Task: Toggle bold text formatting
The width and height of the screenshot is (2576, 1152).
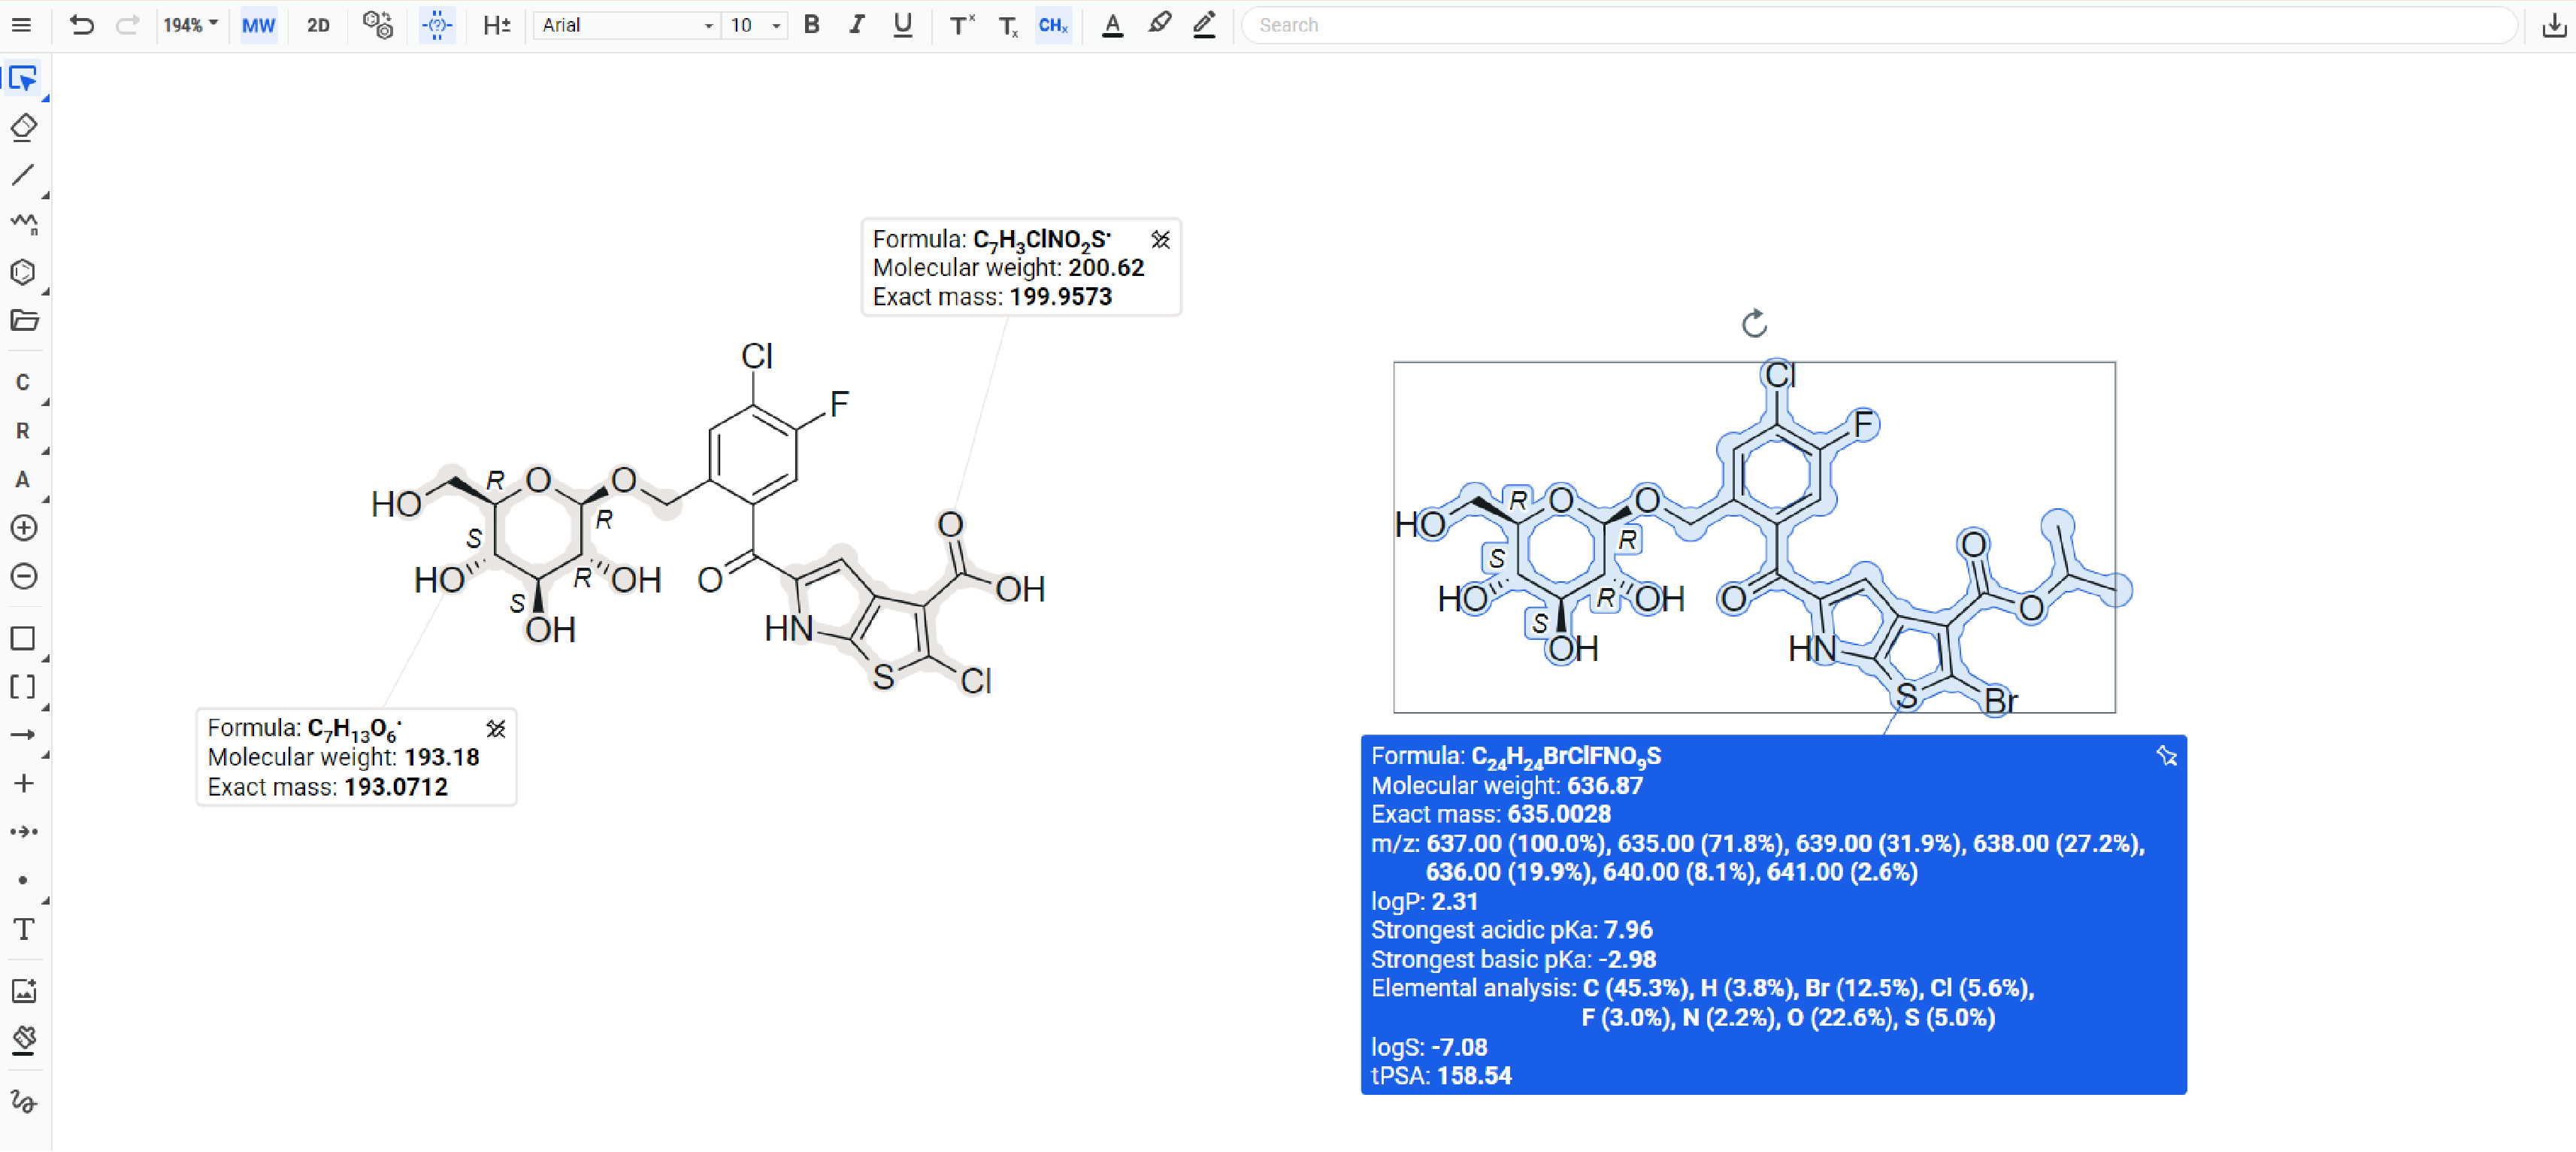Action: click(x=811, y=25)
